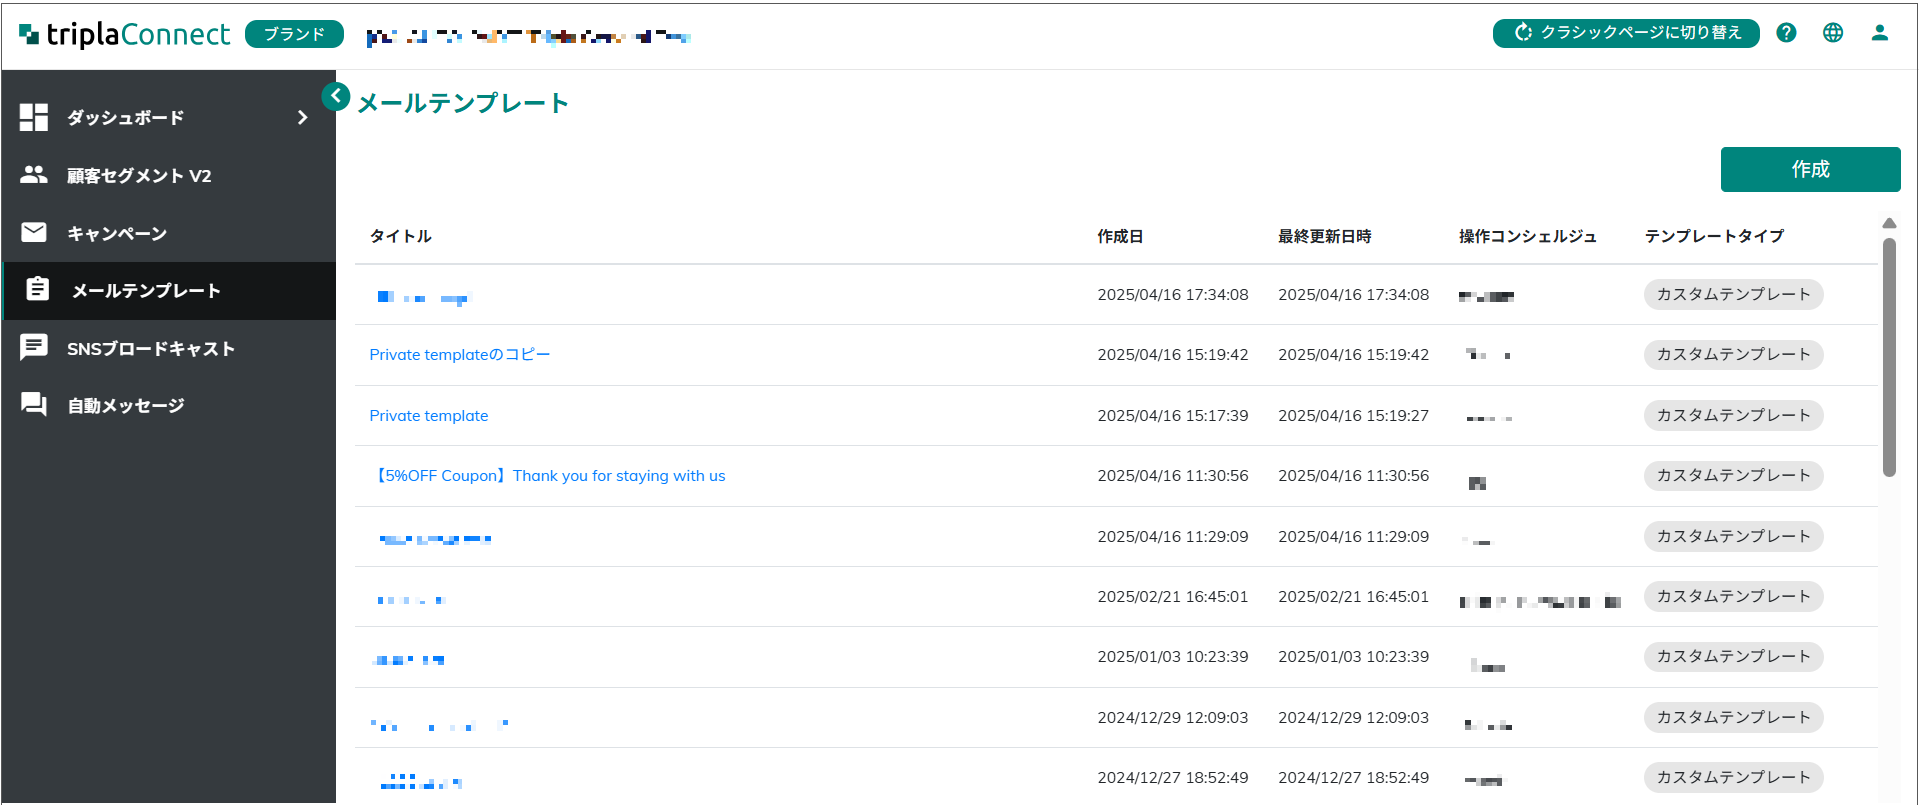Click カスタムテンプレート chip in 5%OFF Coupon row

coord(1734,476)
